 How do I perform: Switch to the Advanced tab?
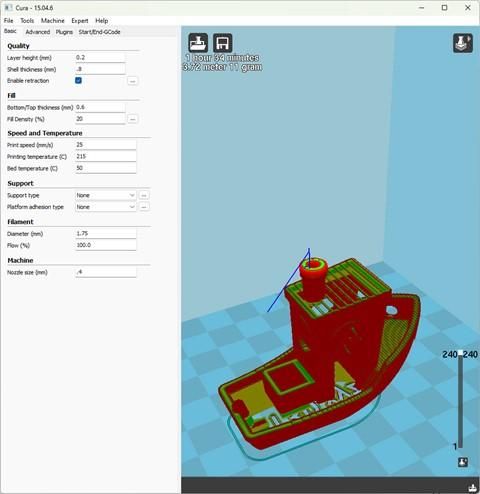pos(38,32)
